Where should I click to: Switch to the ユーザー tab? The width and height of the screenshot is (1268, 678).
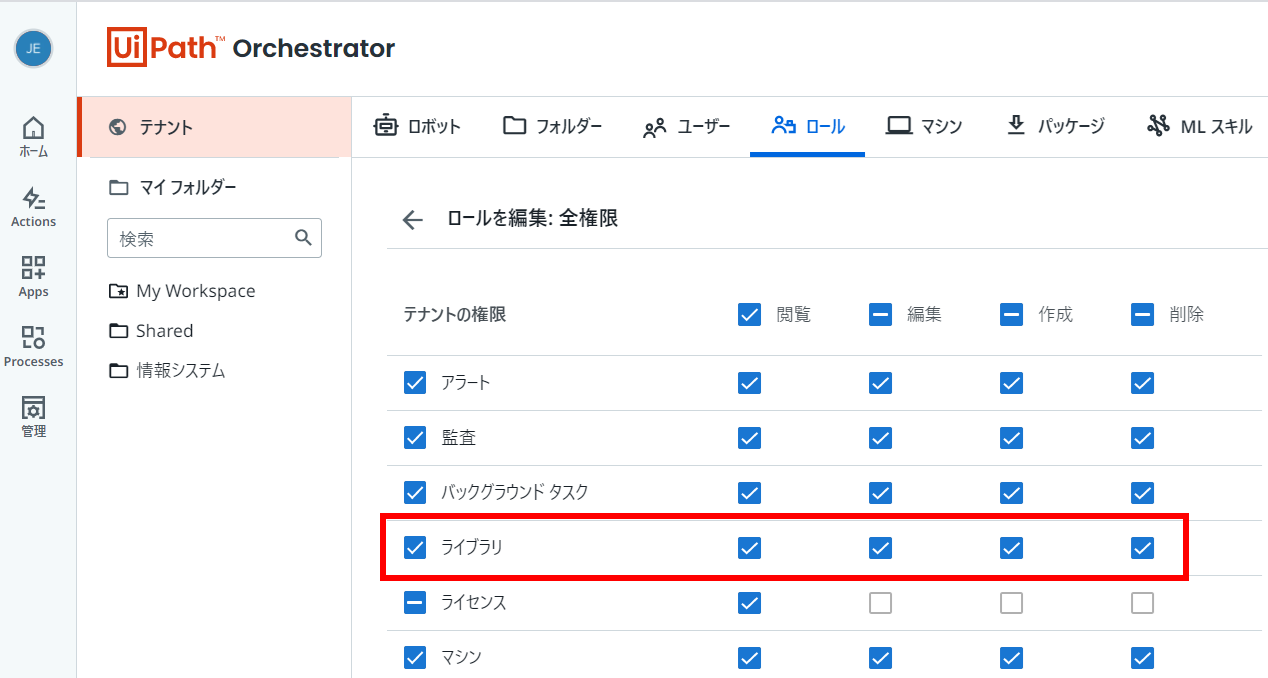687,126
